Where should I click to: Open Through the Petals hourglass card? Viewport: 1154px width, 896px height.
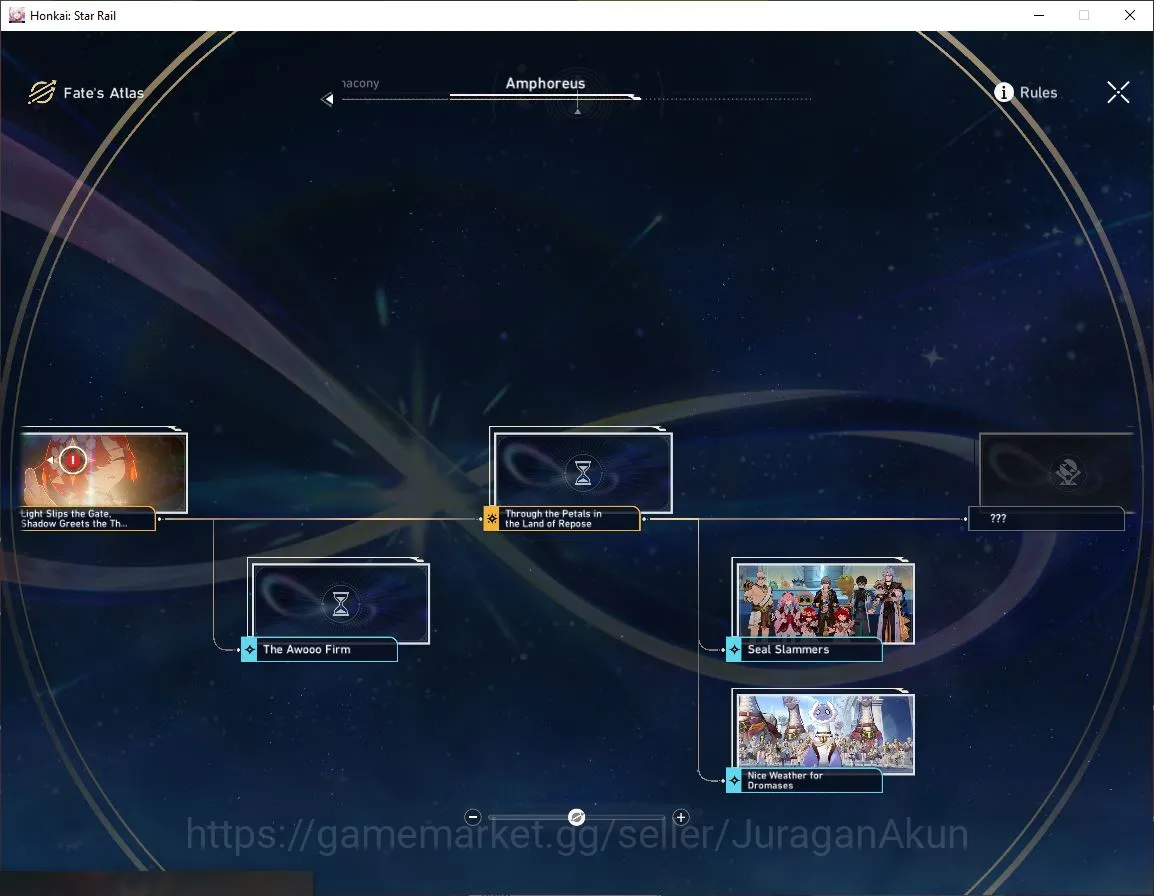[x=582, y=471]
